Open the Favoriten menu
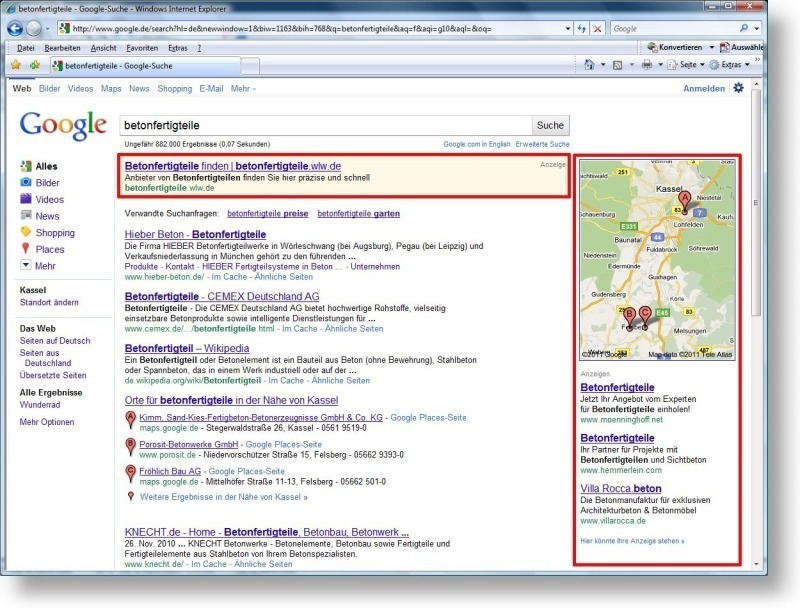Viewport: 800px width, 608px height. click(x=142, y=48)
